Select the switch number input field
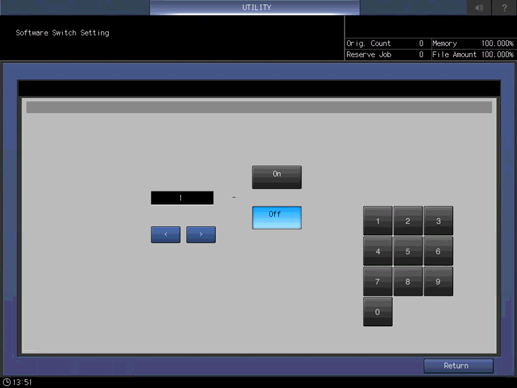517x388 pixels. [x=182, y=198]
